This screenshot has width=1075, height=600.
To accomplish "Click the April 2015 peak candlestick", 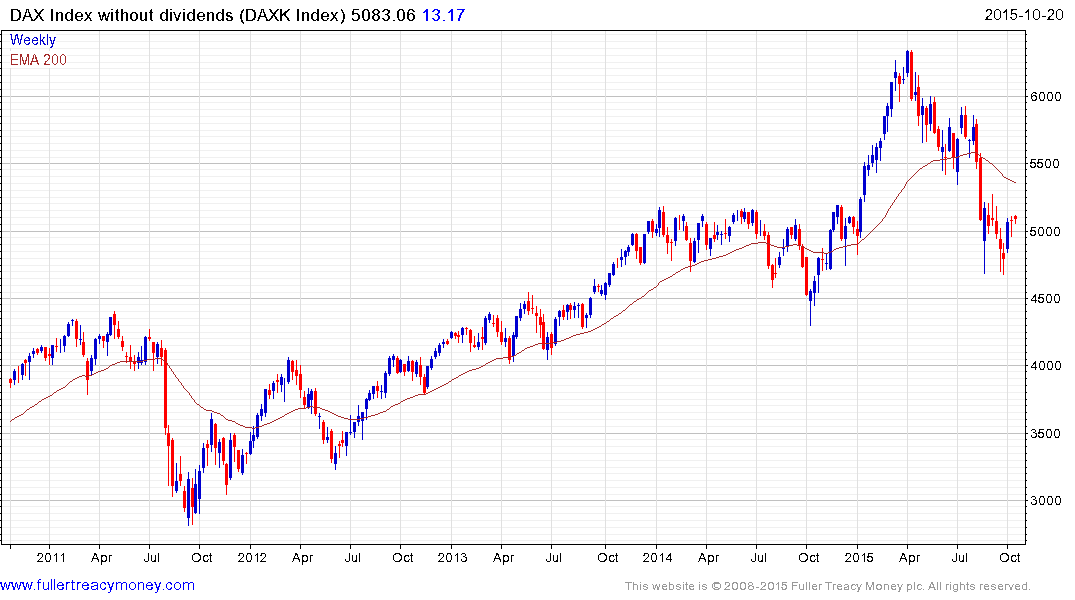I will click(x=907, y=62).
